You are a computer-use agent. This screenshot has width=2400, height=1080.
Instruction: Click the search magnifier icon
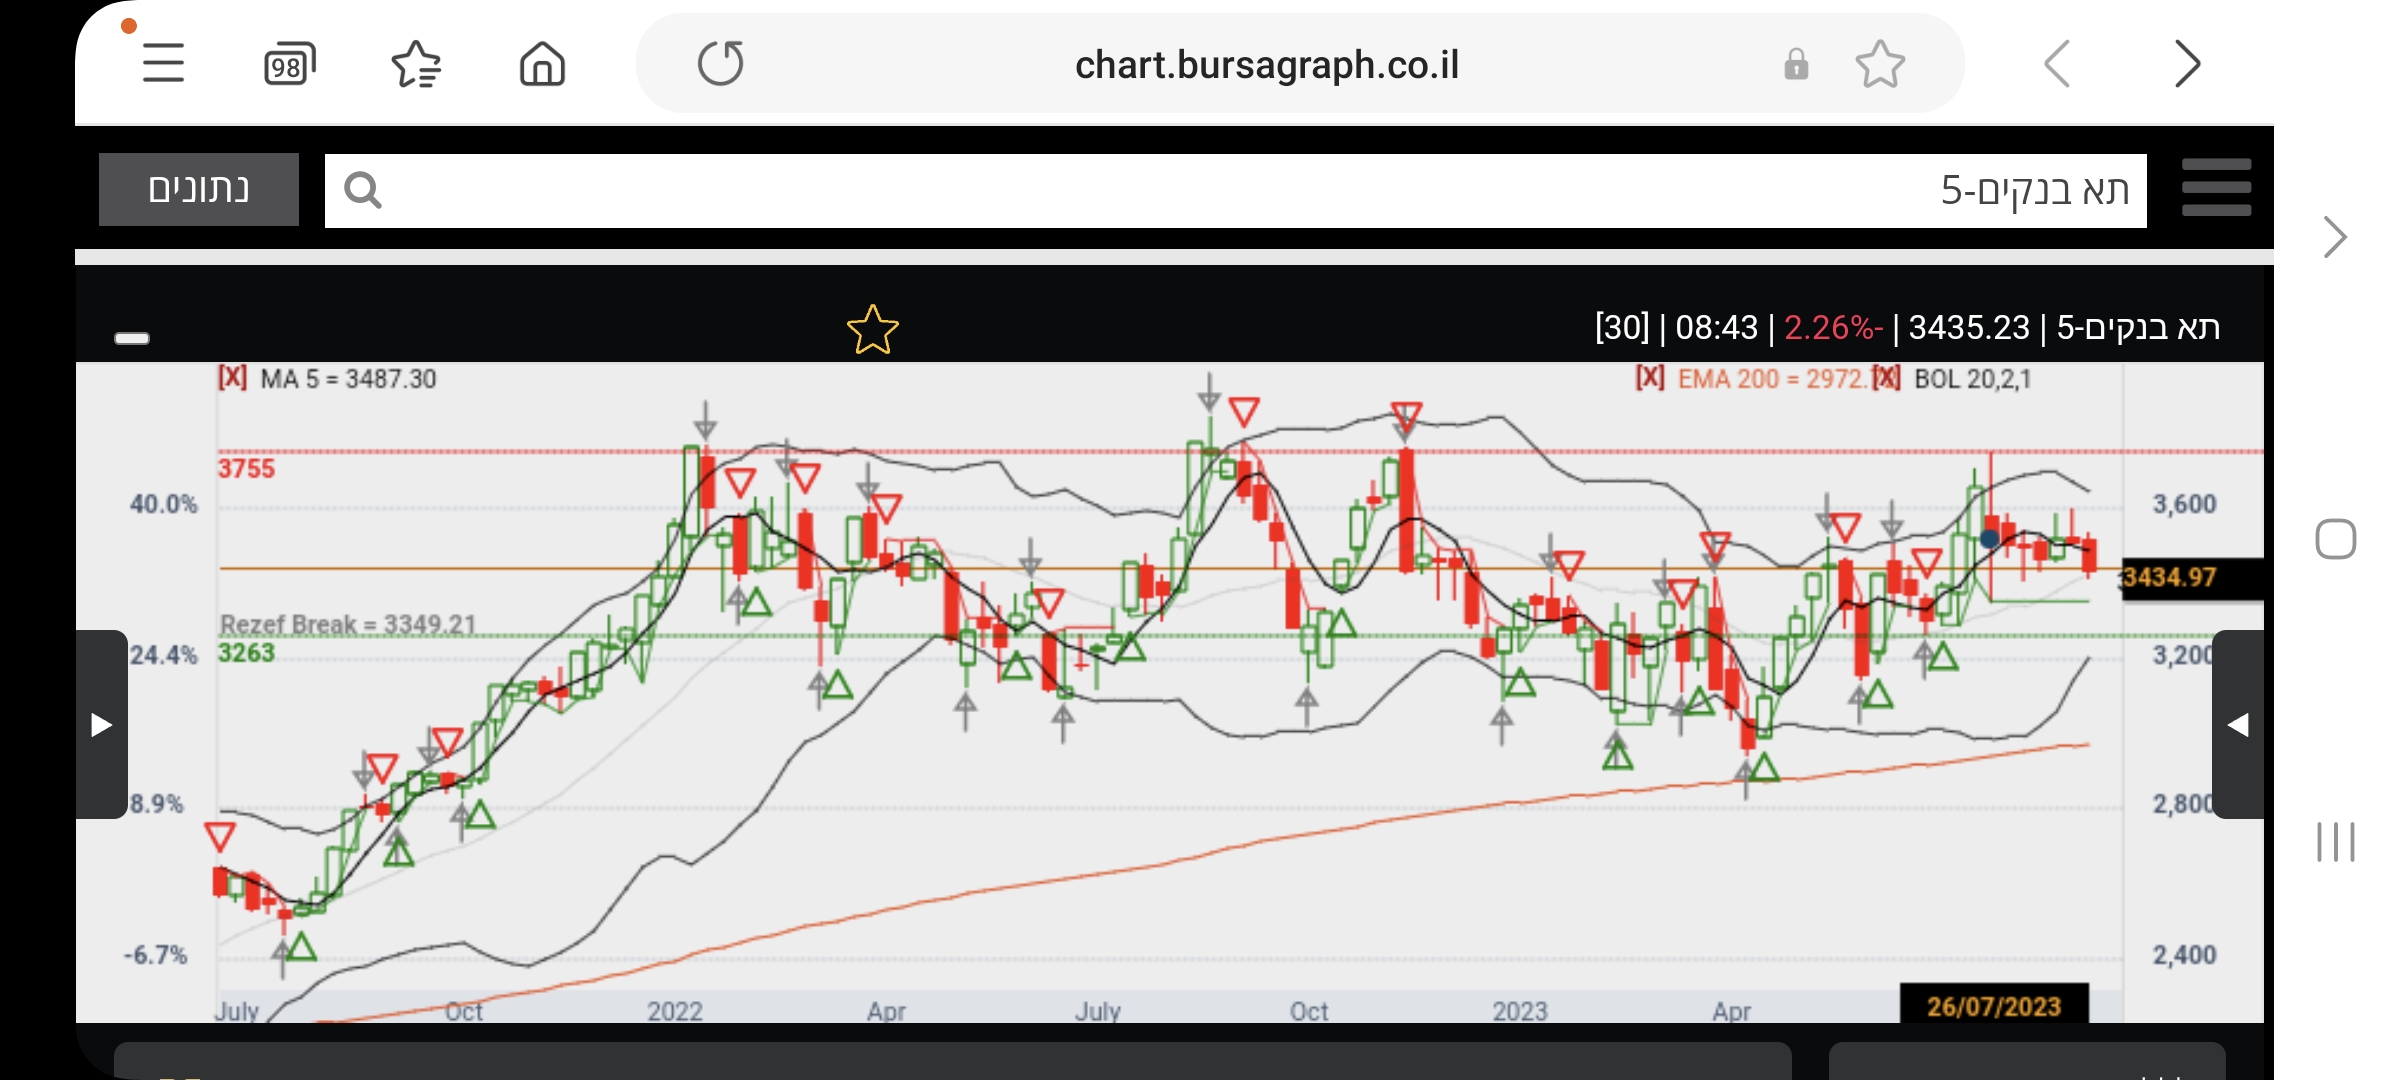pyautogui.click(x=363, y=190)
